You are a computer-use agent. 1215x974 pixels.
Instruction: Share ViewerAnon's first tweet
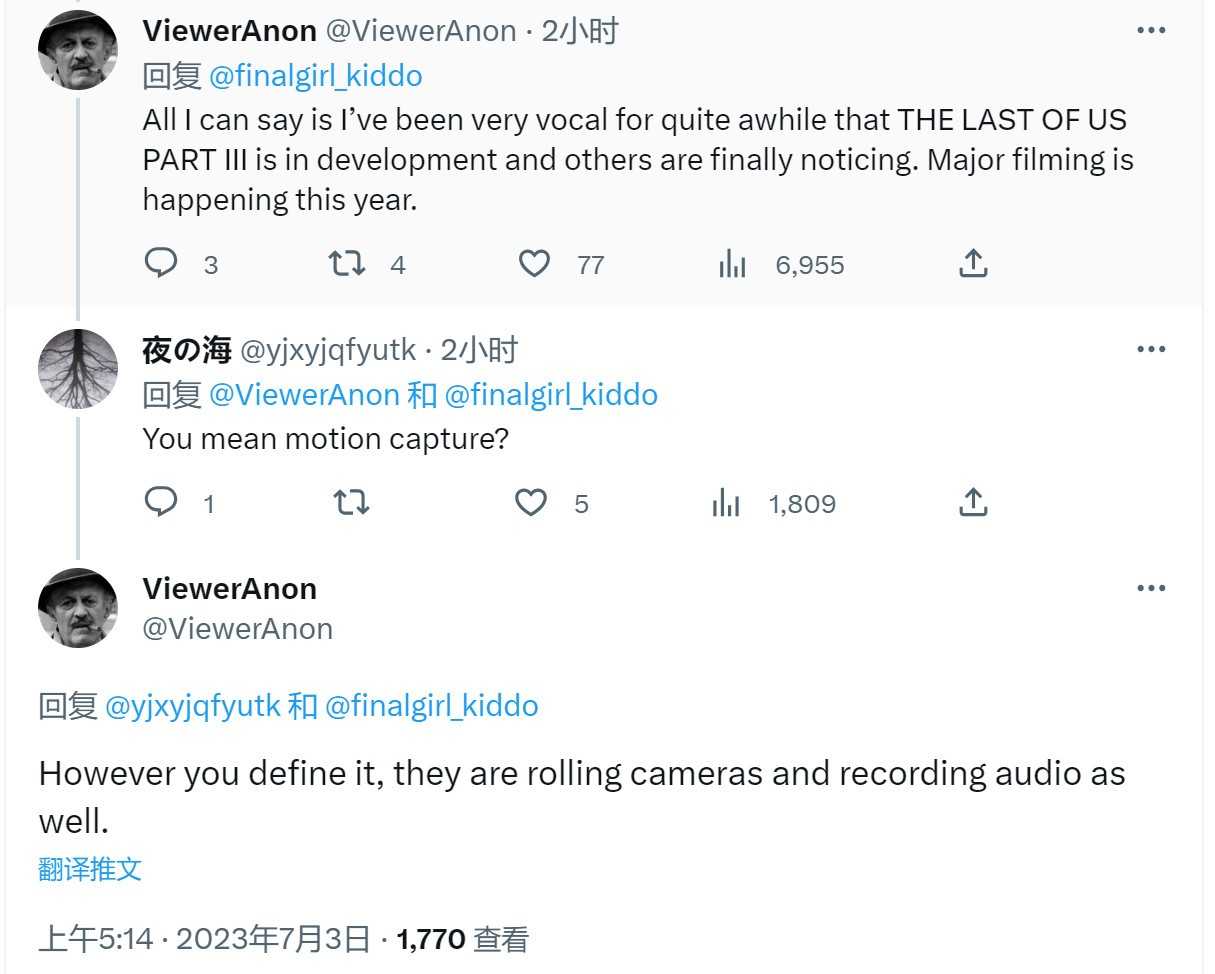(x=973, y=263)
